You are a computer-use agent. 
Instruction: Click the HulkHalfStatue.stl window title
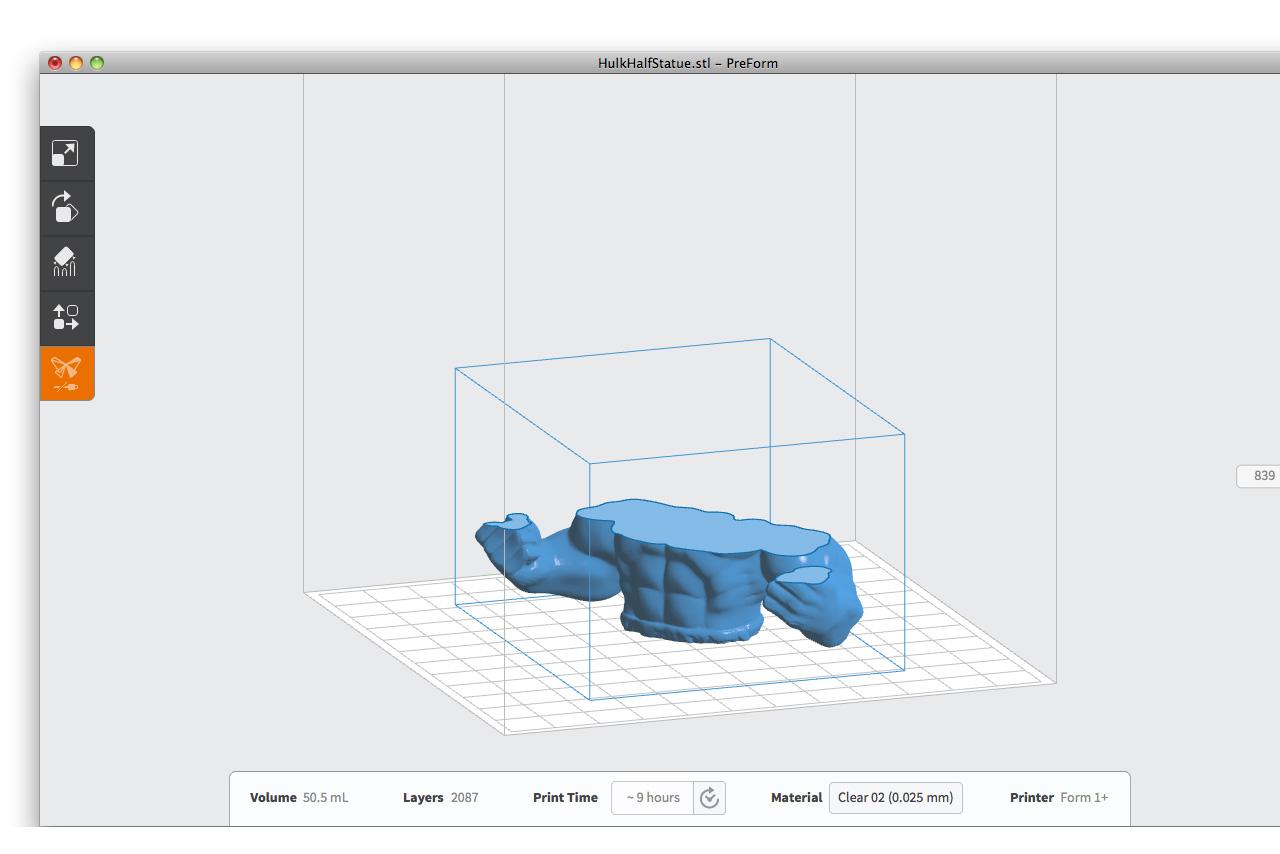(688, 63)
